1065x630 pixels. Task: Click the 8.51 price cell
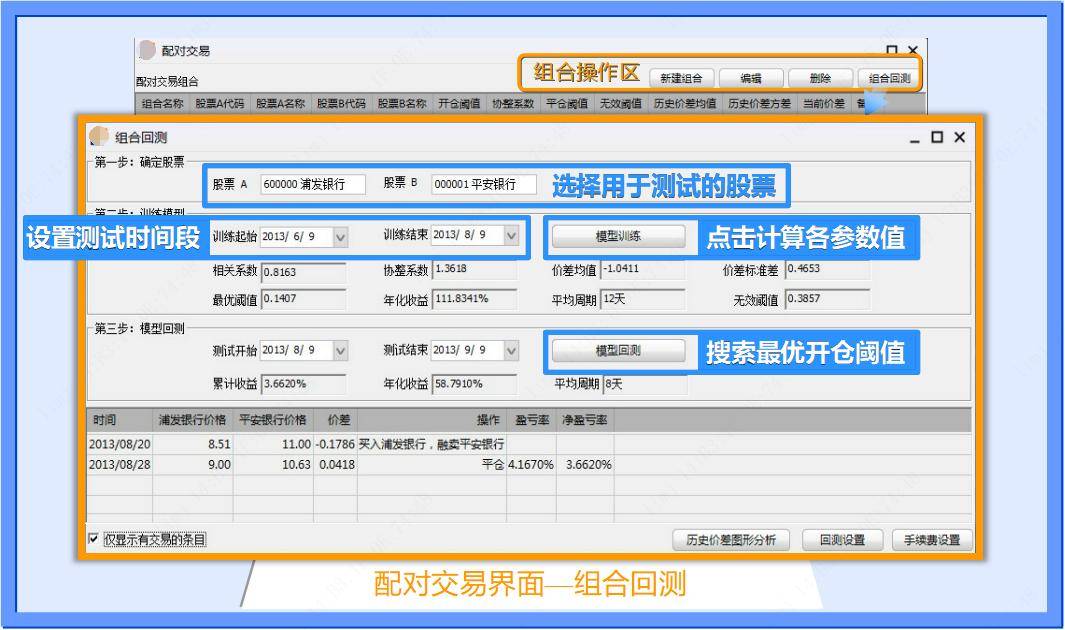click(x=192, y=445)
